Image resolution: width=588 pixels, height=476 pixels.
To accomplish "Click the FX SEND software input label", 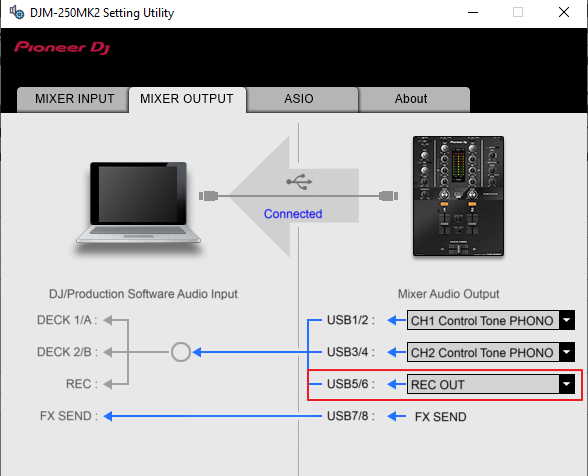I will point(69,416).
